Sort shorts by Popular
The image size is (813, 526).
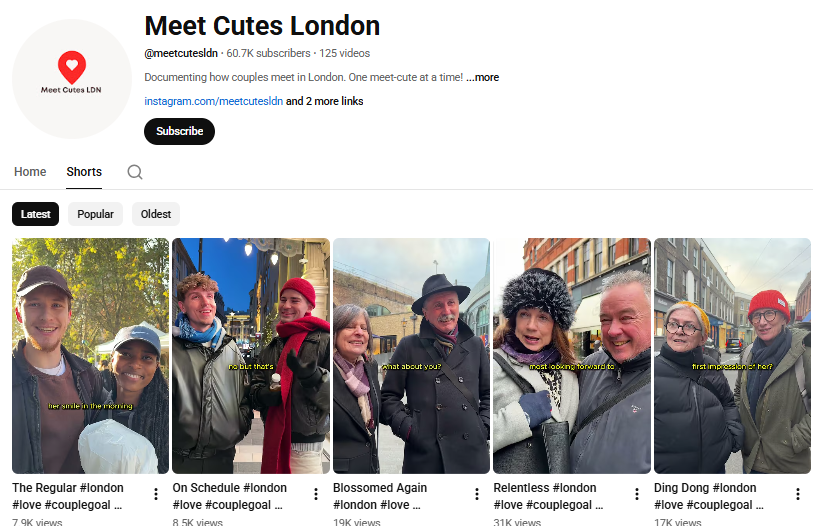click(95, 214)
